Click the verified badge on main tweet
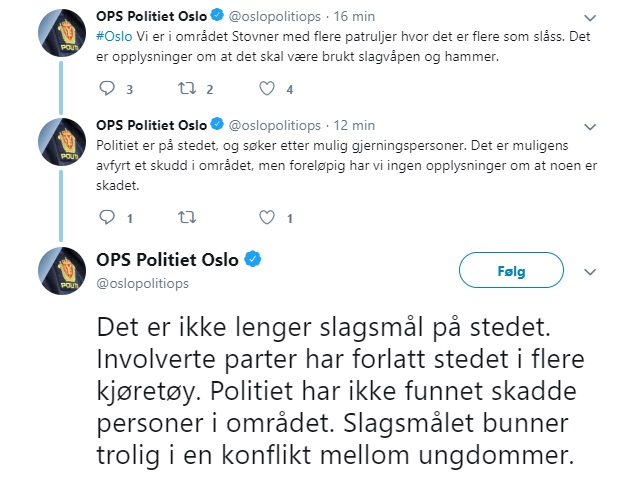The height and width of the screenshot is (479, 629). coord(254,260)
